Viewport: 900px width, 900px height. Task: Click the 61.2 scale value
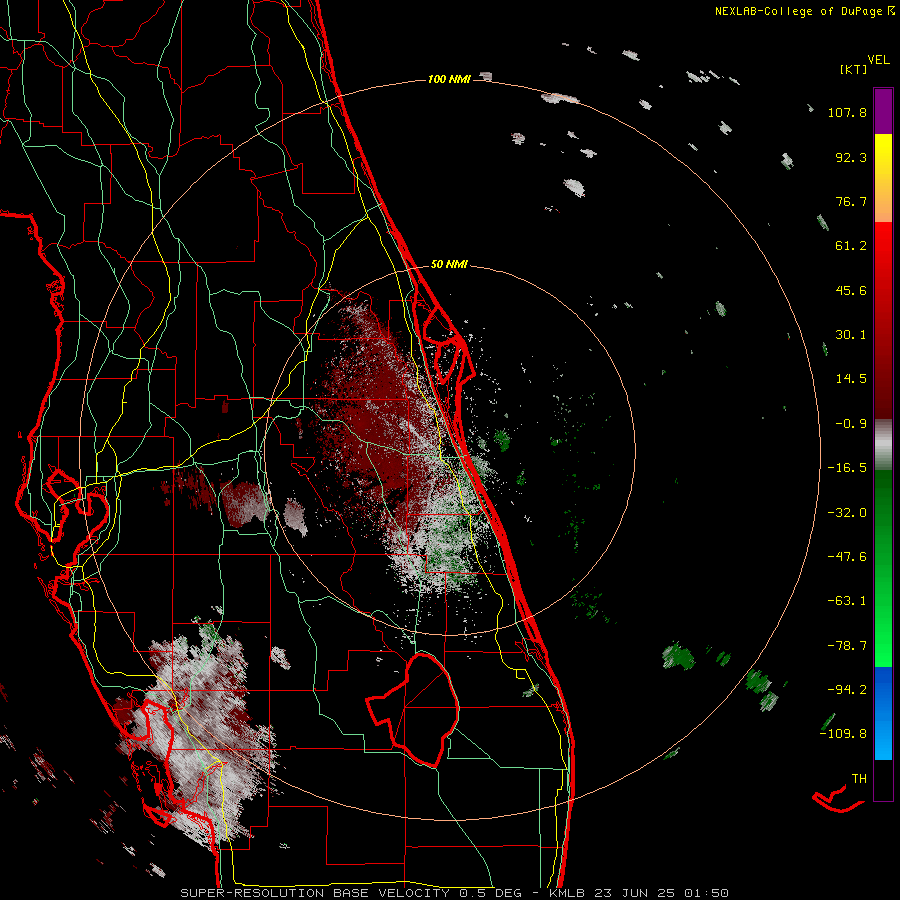(x=851, y=246)
